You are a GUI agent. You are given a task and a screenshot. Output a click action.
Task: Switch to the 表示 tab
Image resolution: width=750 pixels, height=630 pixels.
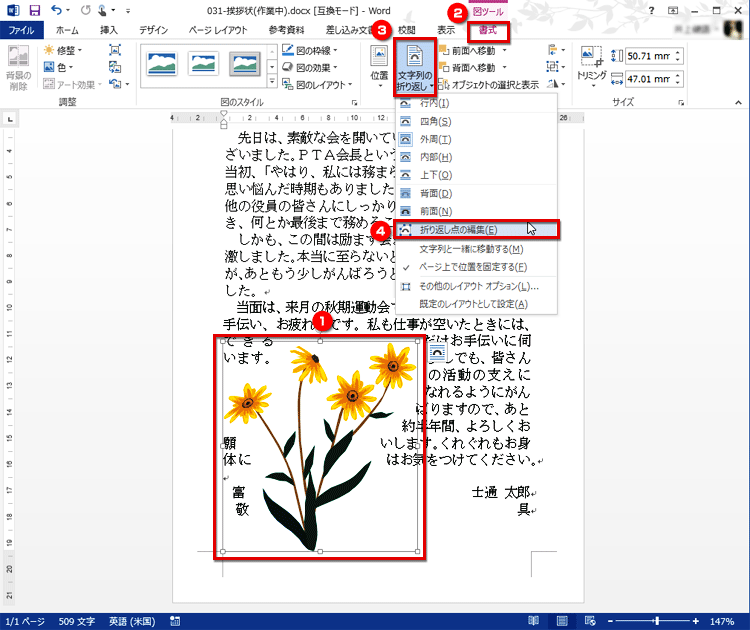(x=446, y=30)
